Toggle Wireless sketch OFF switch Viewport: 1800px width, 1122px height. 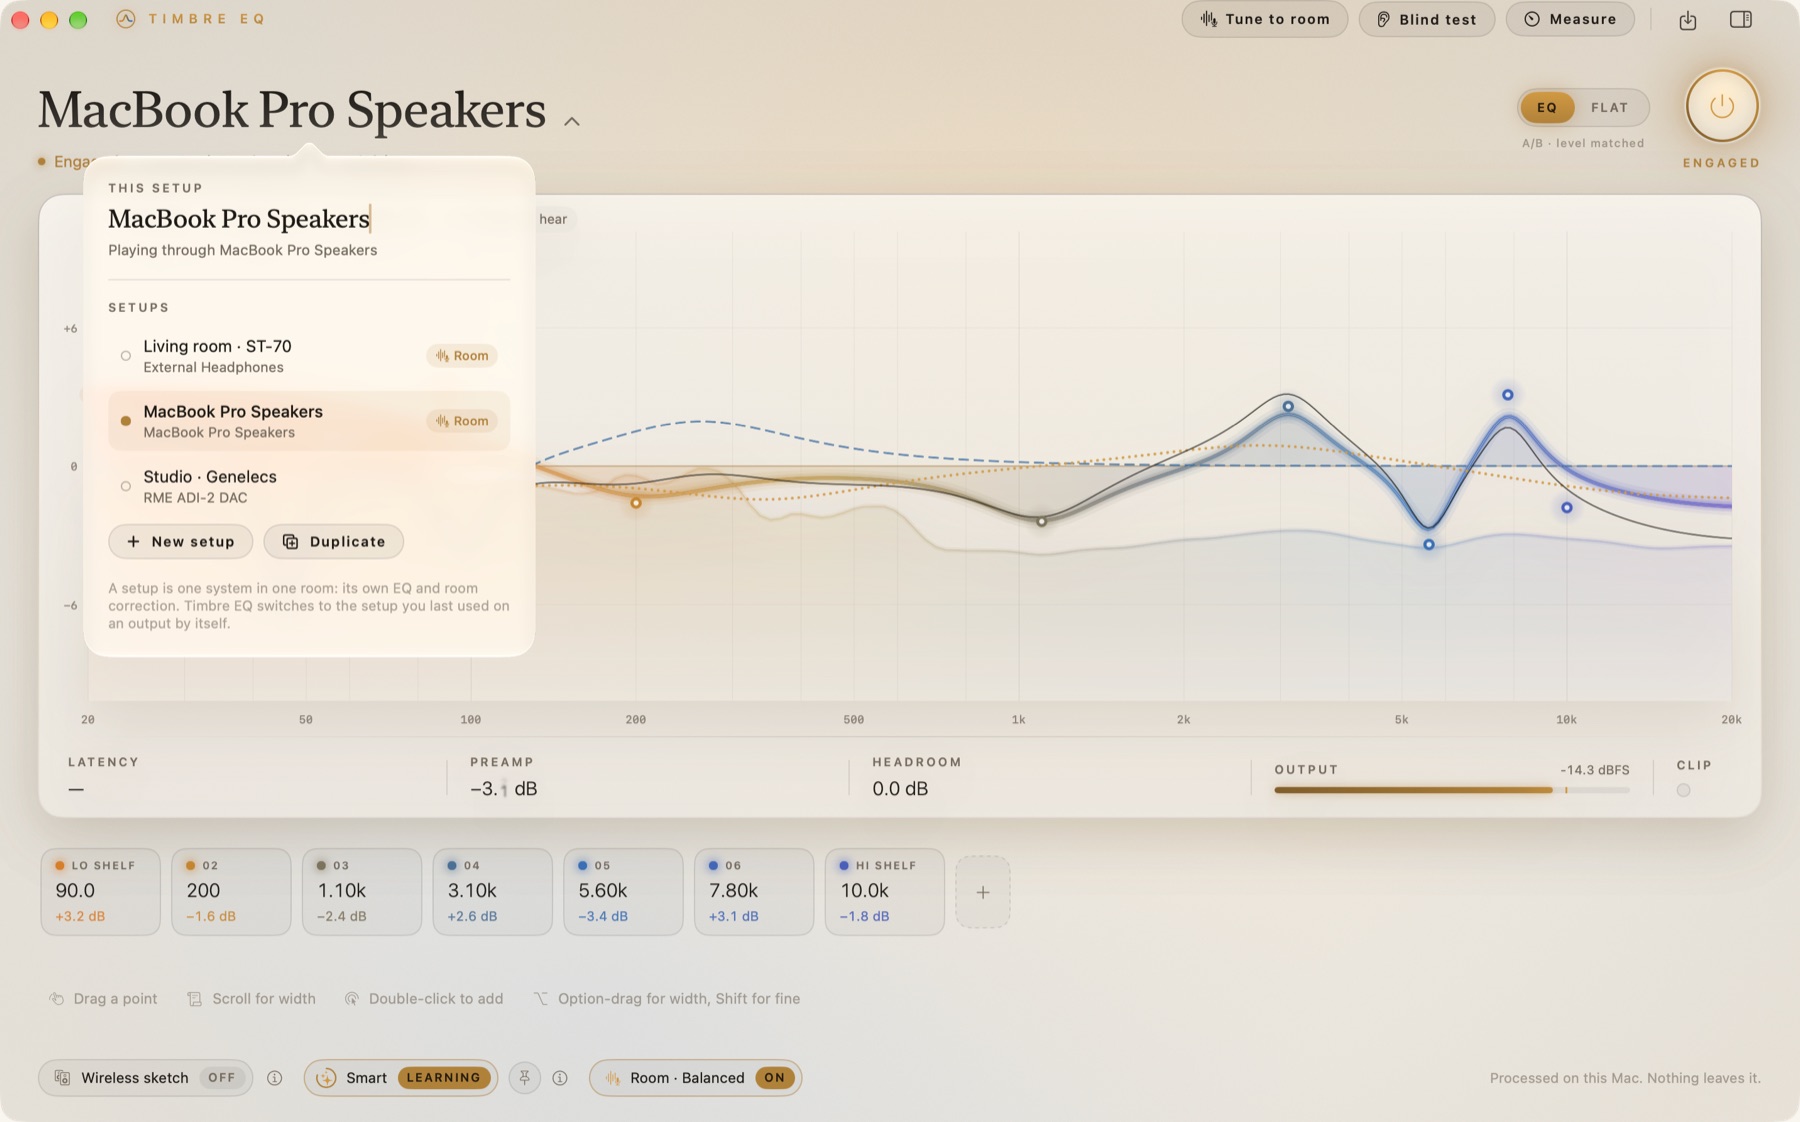coord(221,1078)
